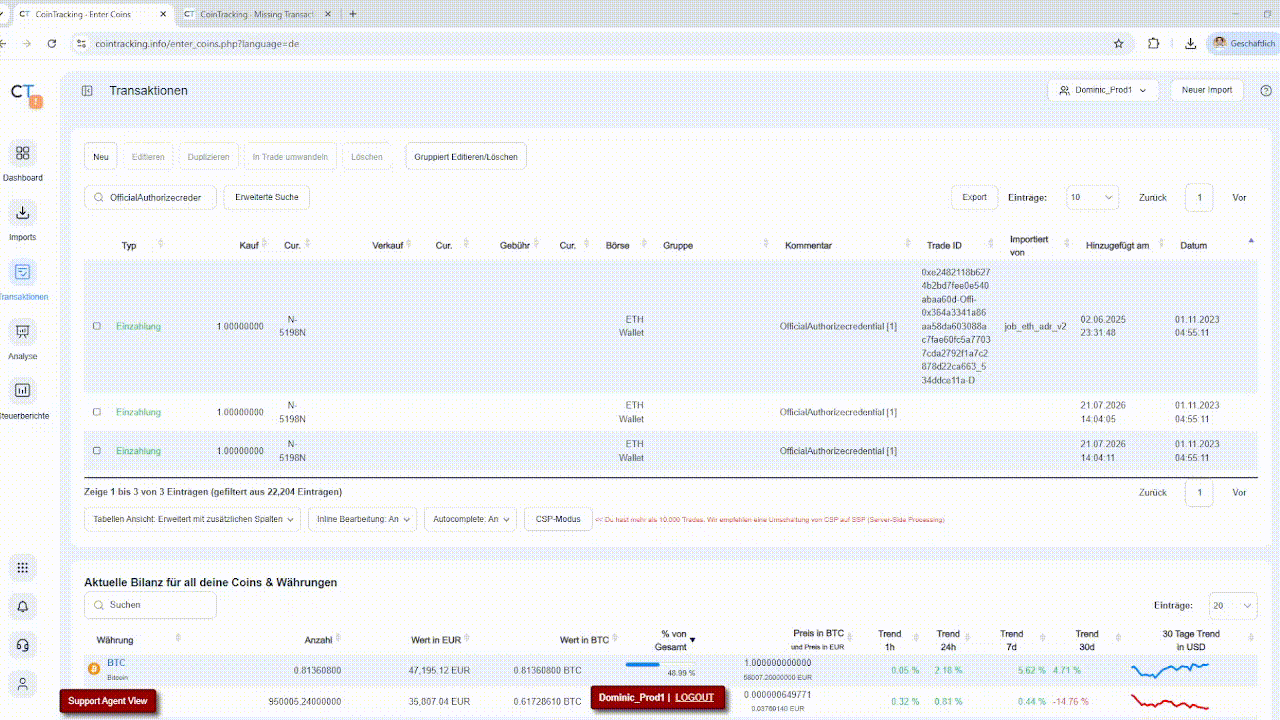This screenshot has width=1280, height=720.
Task: Open the Dashboard sidebar icon
Action: (23, 154)
